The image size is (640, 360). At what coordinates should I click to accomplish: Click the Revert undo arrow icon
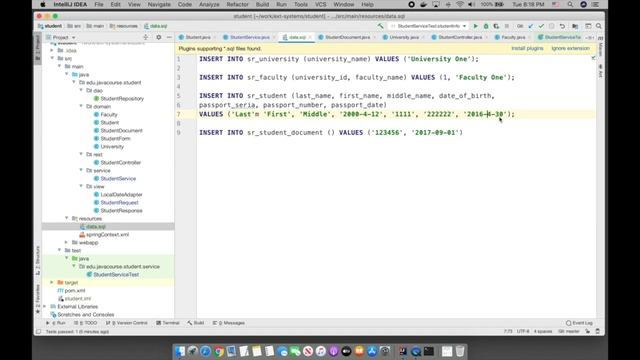coord(562,26)
